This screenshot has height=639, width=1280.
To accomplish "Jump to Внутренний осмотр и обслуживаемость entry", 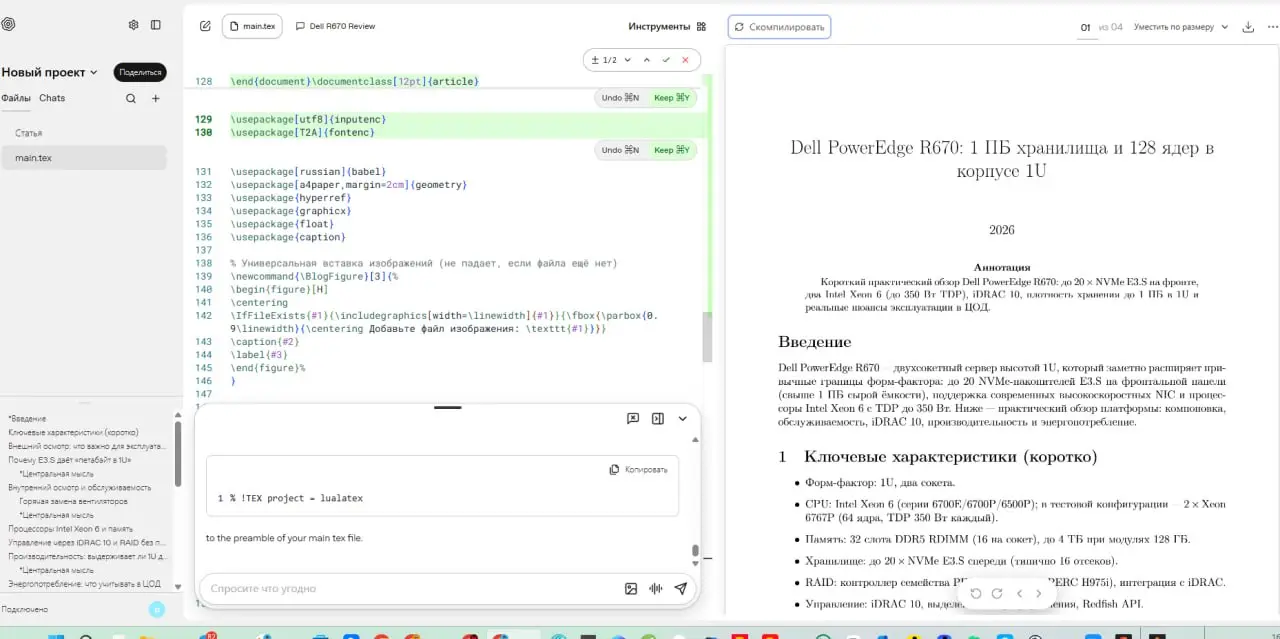I will coord(80,487).
